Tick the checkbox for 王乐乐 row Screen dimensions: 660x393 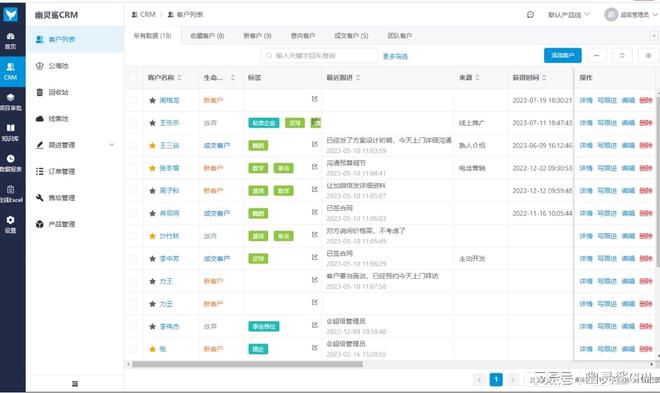133,123
